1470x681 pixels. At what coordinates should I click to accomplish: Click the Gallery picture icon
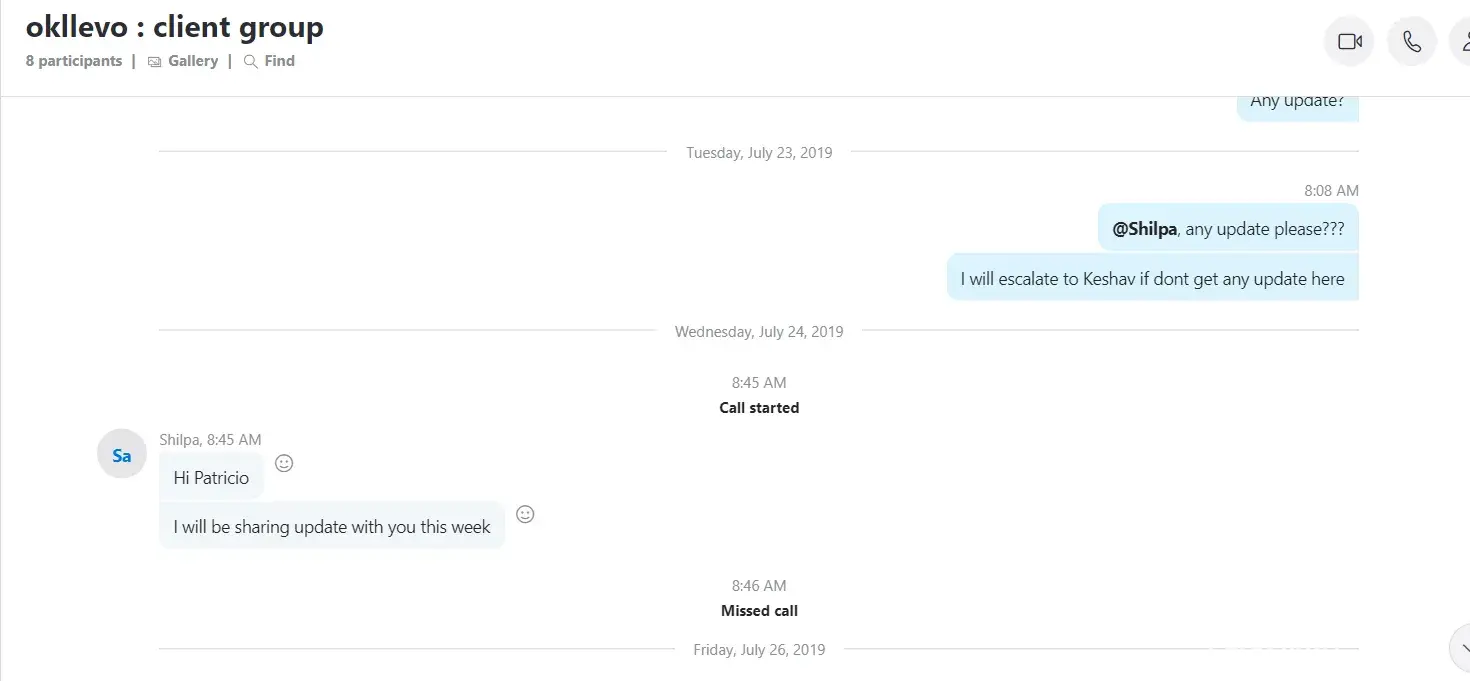coord(154,62)
